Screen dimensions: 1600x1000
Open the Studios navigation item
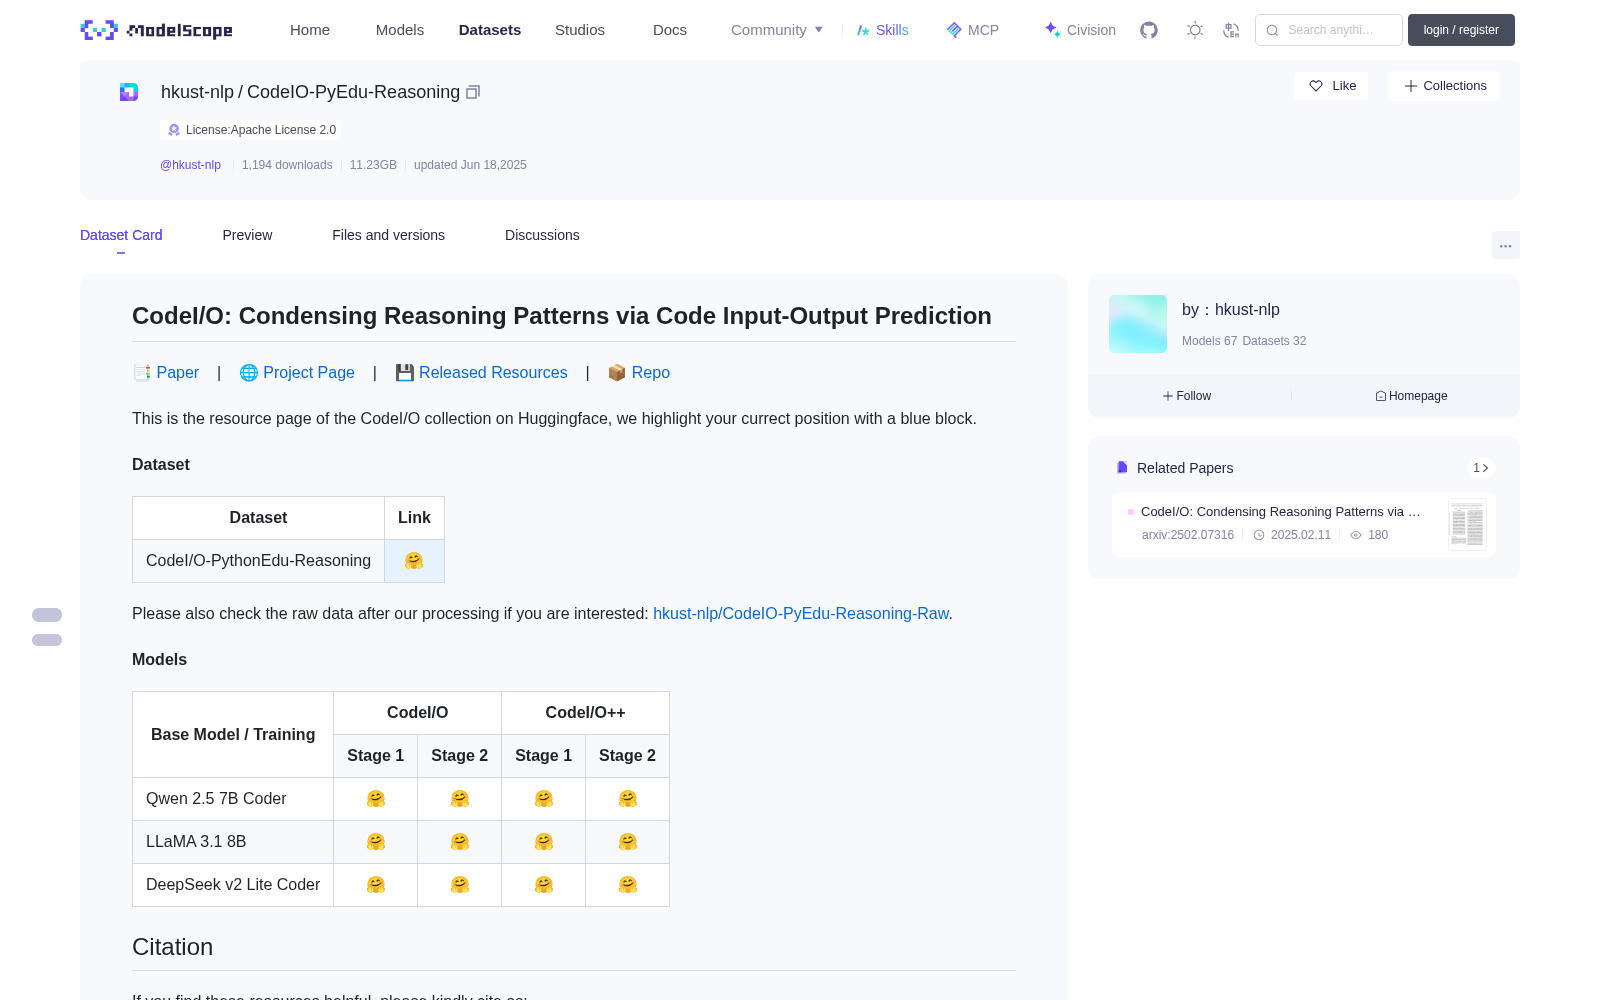click(580, 30)
